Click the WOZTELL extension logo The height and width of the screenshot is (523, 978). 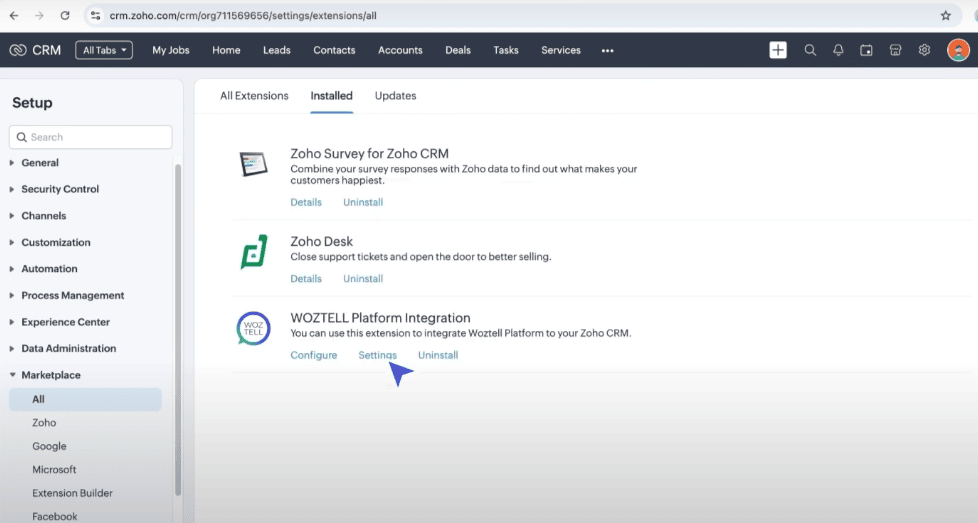(253, 328)
